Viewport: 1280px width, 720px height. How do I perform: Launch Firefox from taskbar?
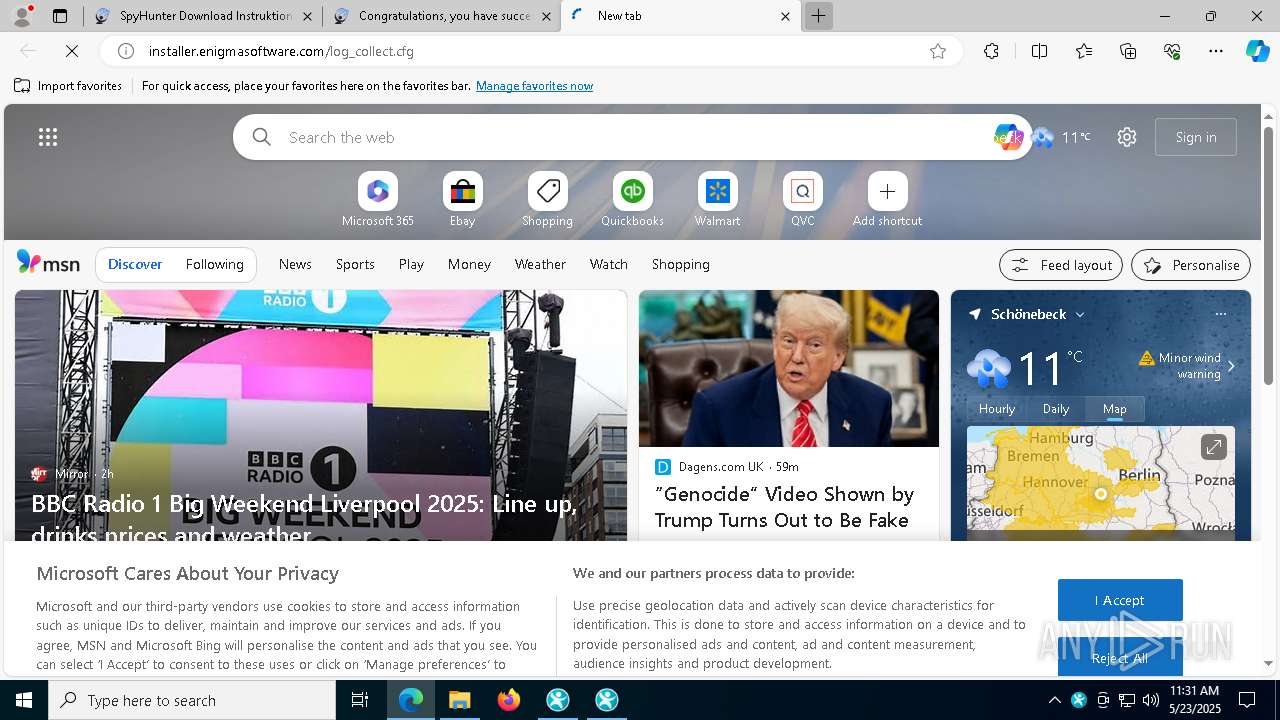click(x=508, y=700)
